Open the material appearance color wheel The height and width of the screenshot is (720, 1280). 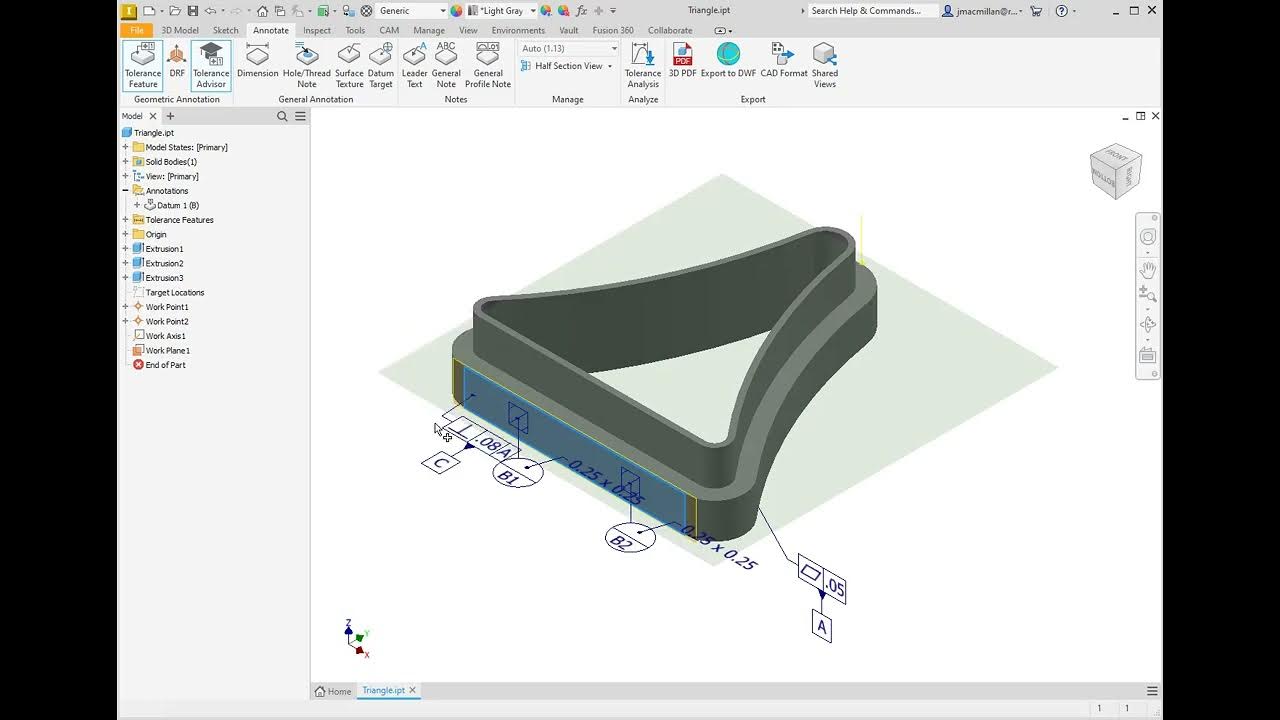coord(457,11)
